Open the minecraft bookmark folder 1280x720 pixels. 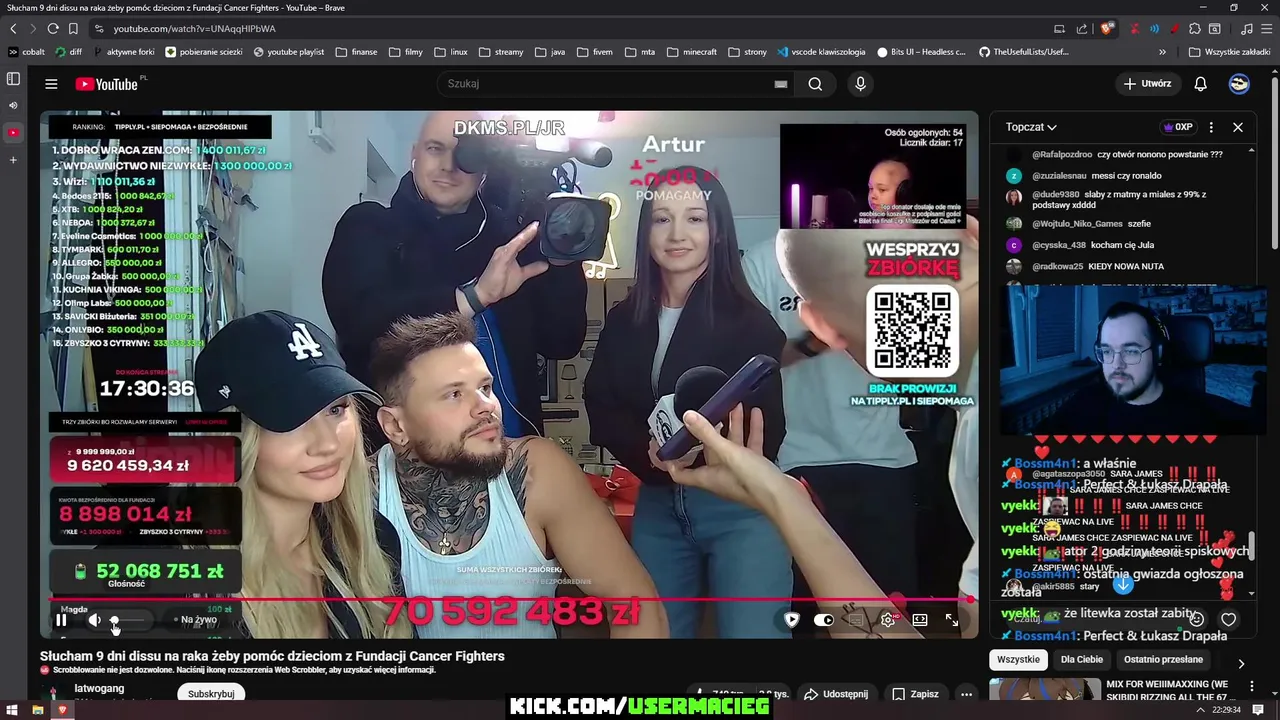point(692,52)
